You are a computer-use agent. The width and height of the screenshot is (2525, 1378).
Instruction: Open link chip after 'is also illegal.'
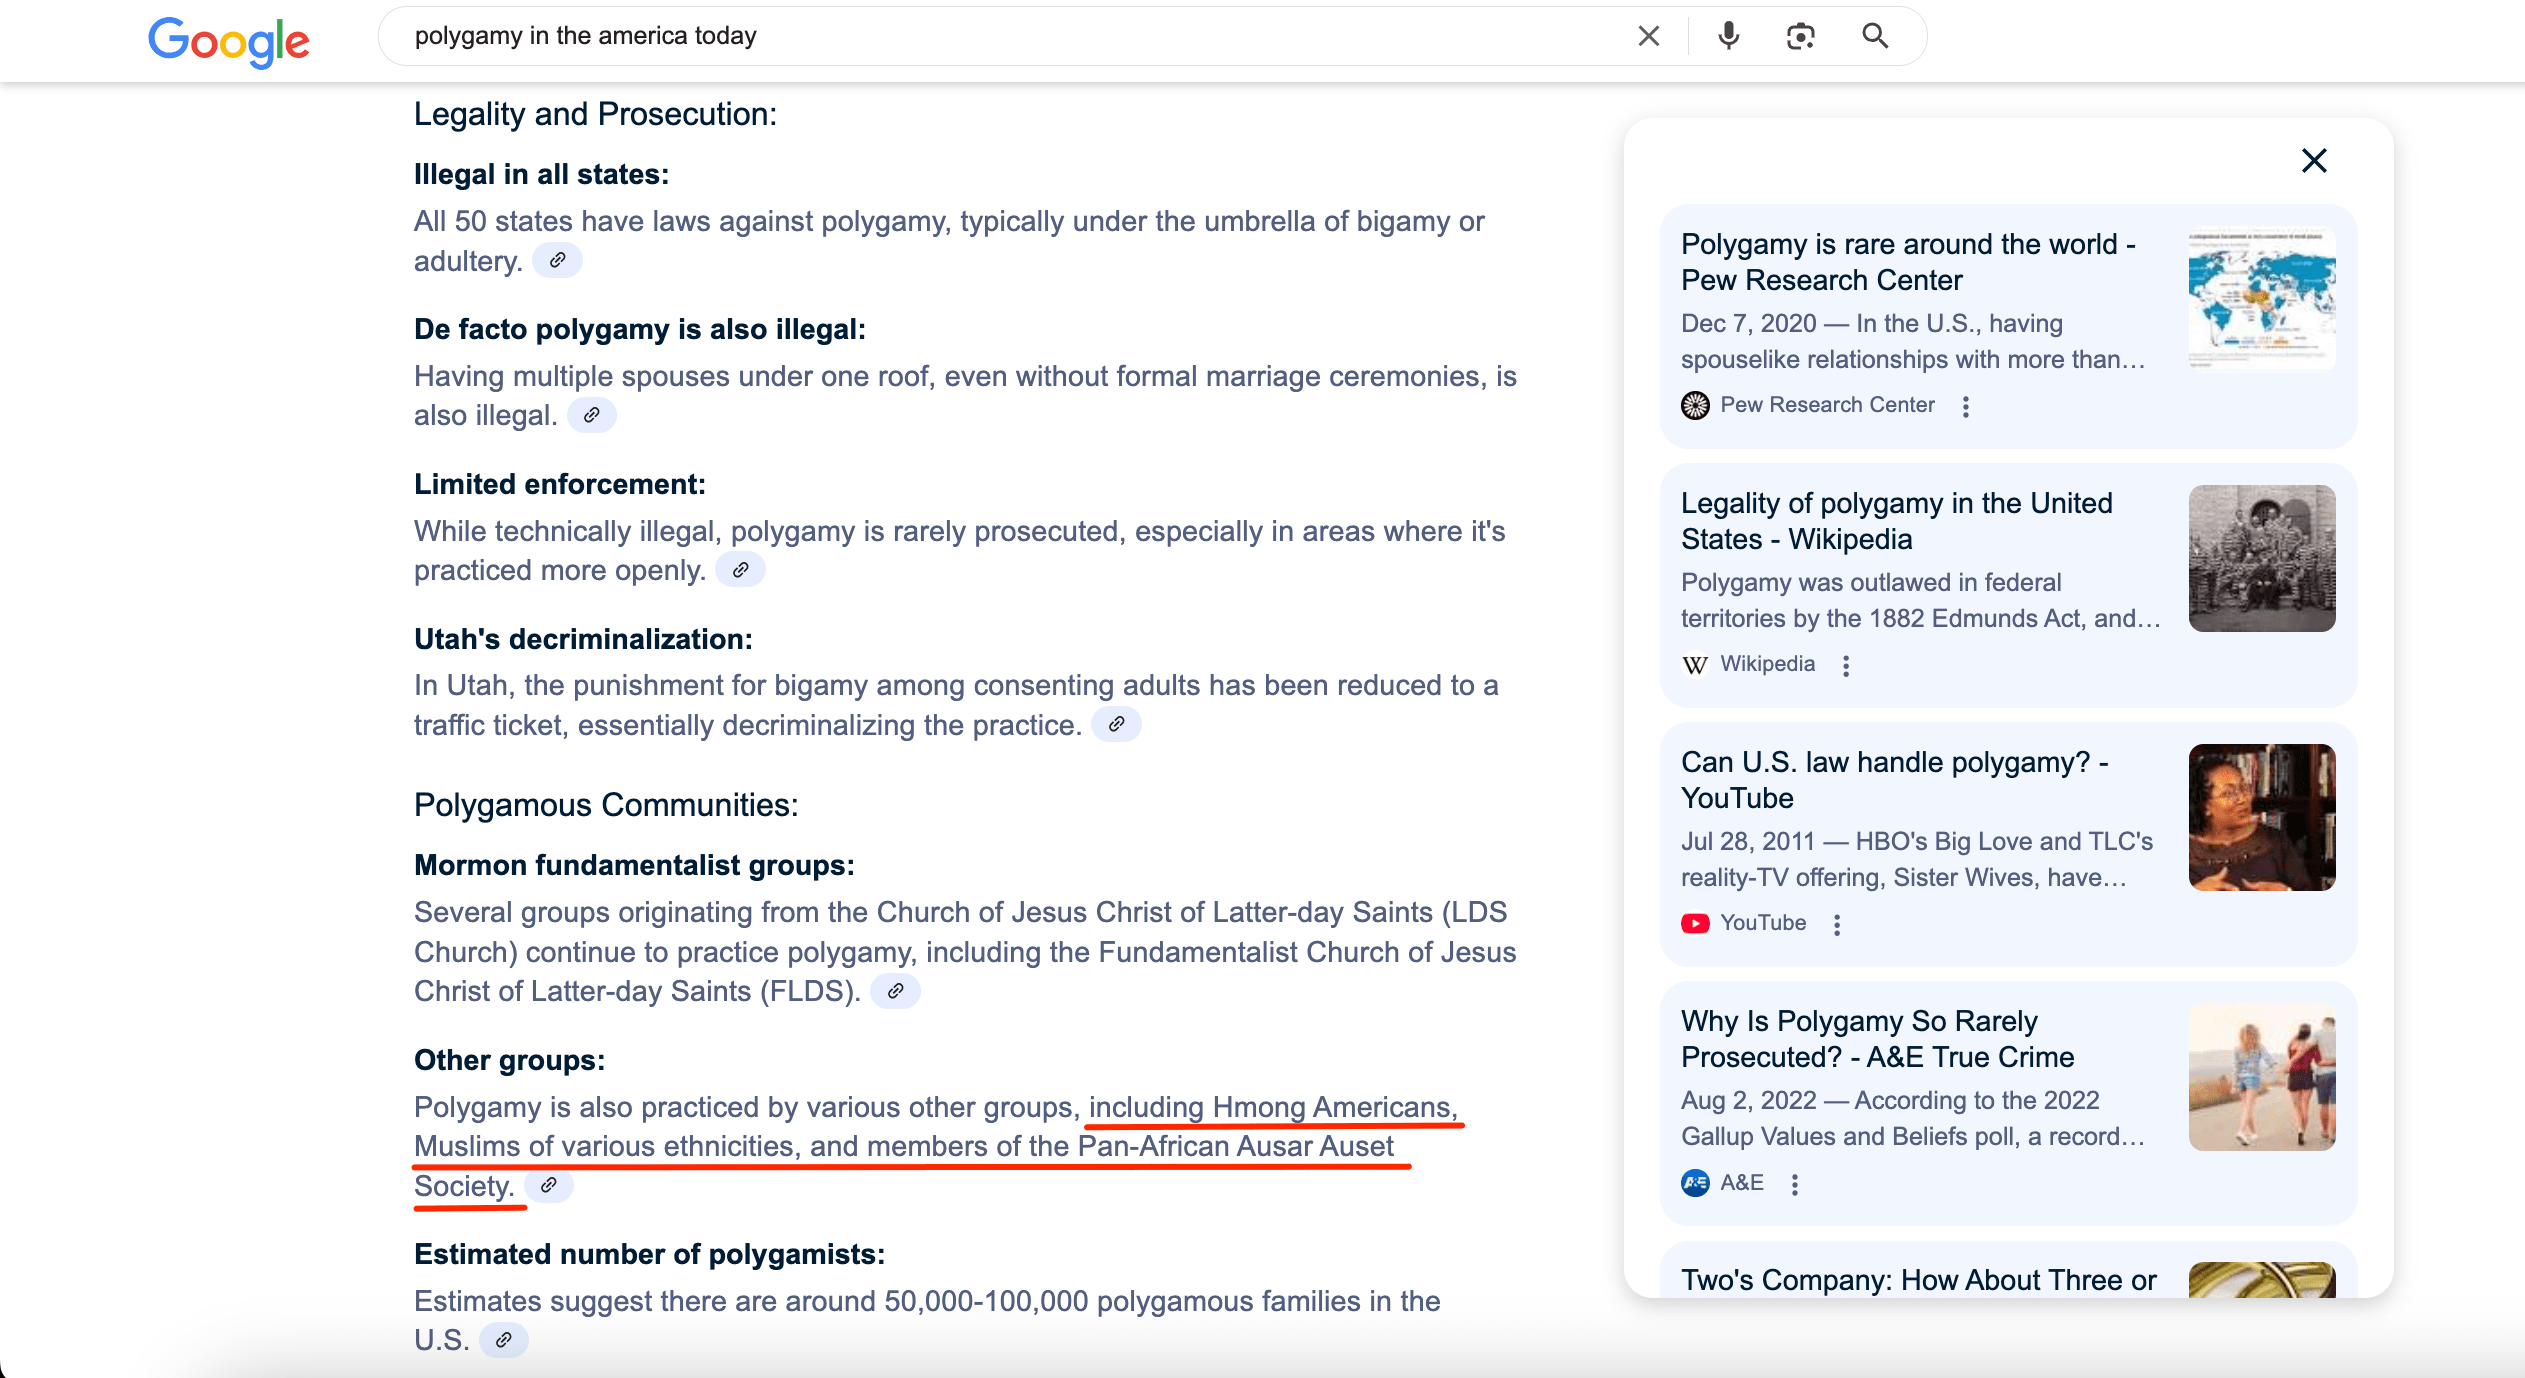click(x=592, y=415)
